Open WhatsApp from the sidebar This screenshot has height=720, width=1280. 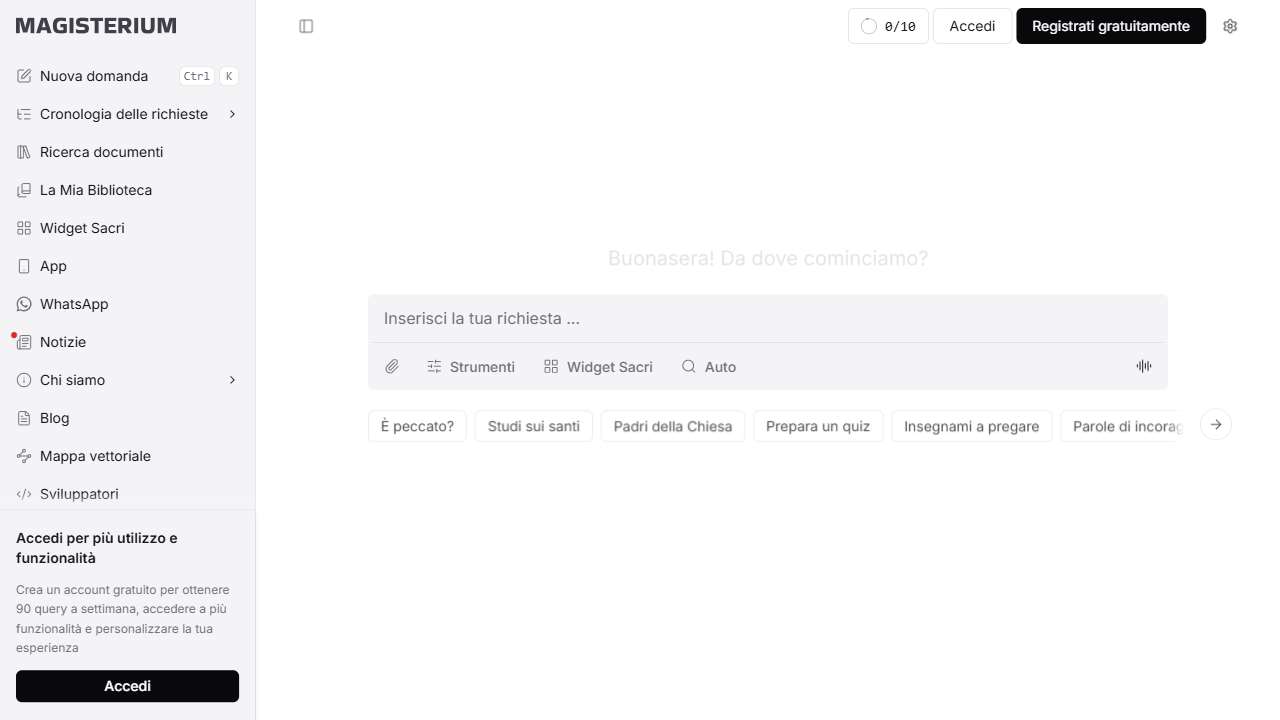coord(74,304)
